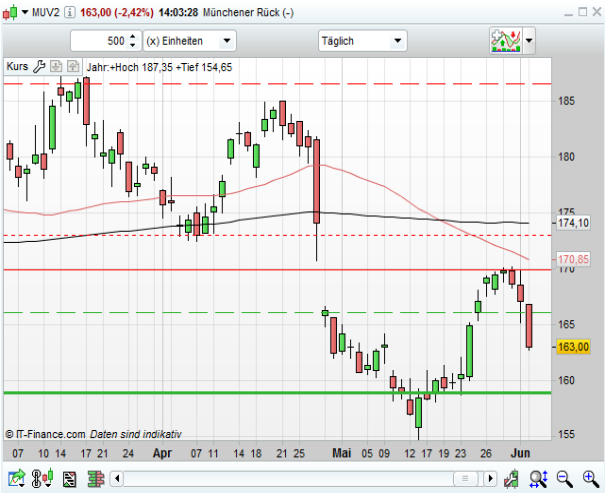Click the scrollbar right arrow
Screen dimensions: 605x493
click(x=490, y=479)
